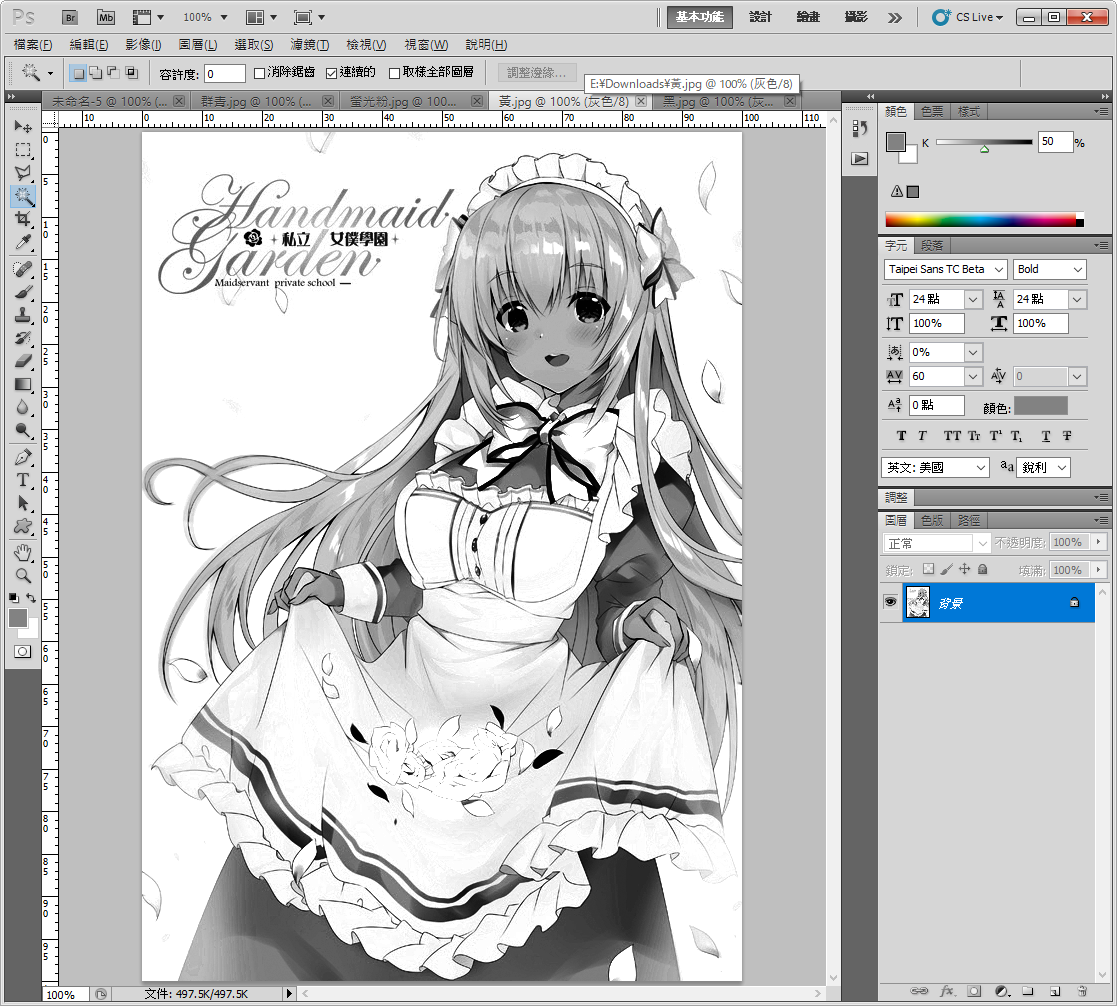The width and height of the screenshot is (1117, 1006).
Task: Hide the background layer with eye icon
Action: pyautogui.click(x=890, y=602)
